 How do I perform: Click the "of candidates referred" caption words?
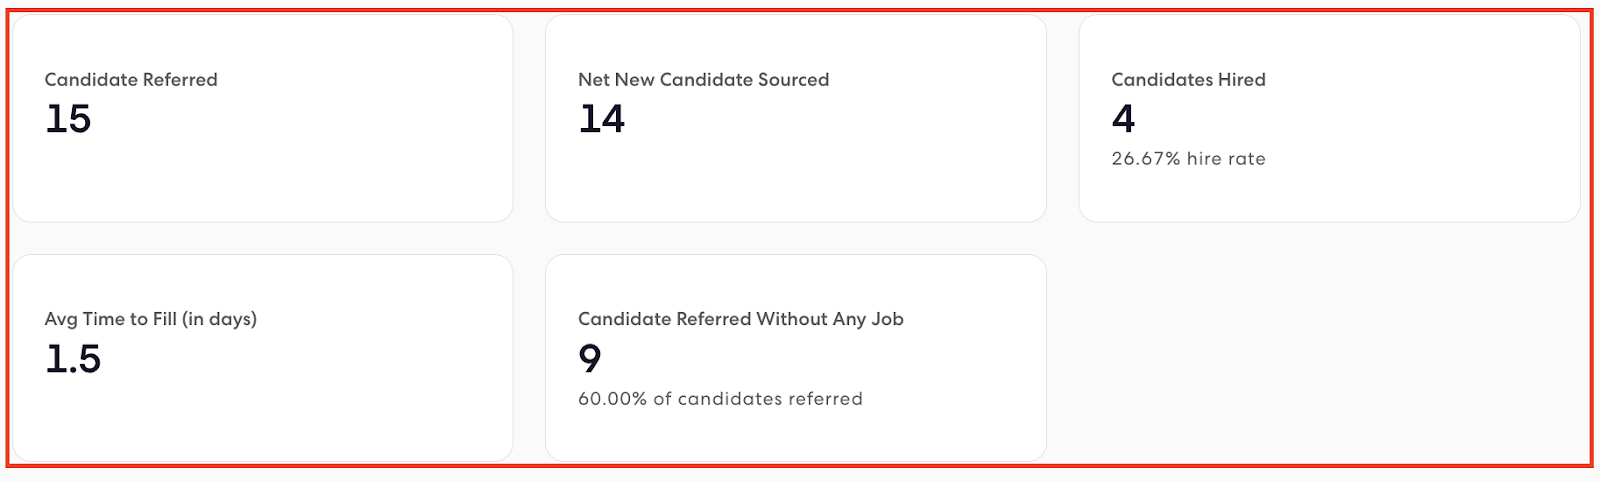coord(758,399)
